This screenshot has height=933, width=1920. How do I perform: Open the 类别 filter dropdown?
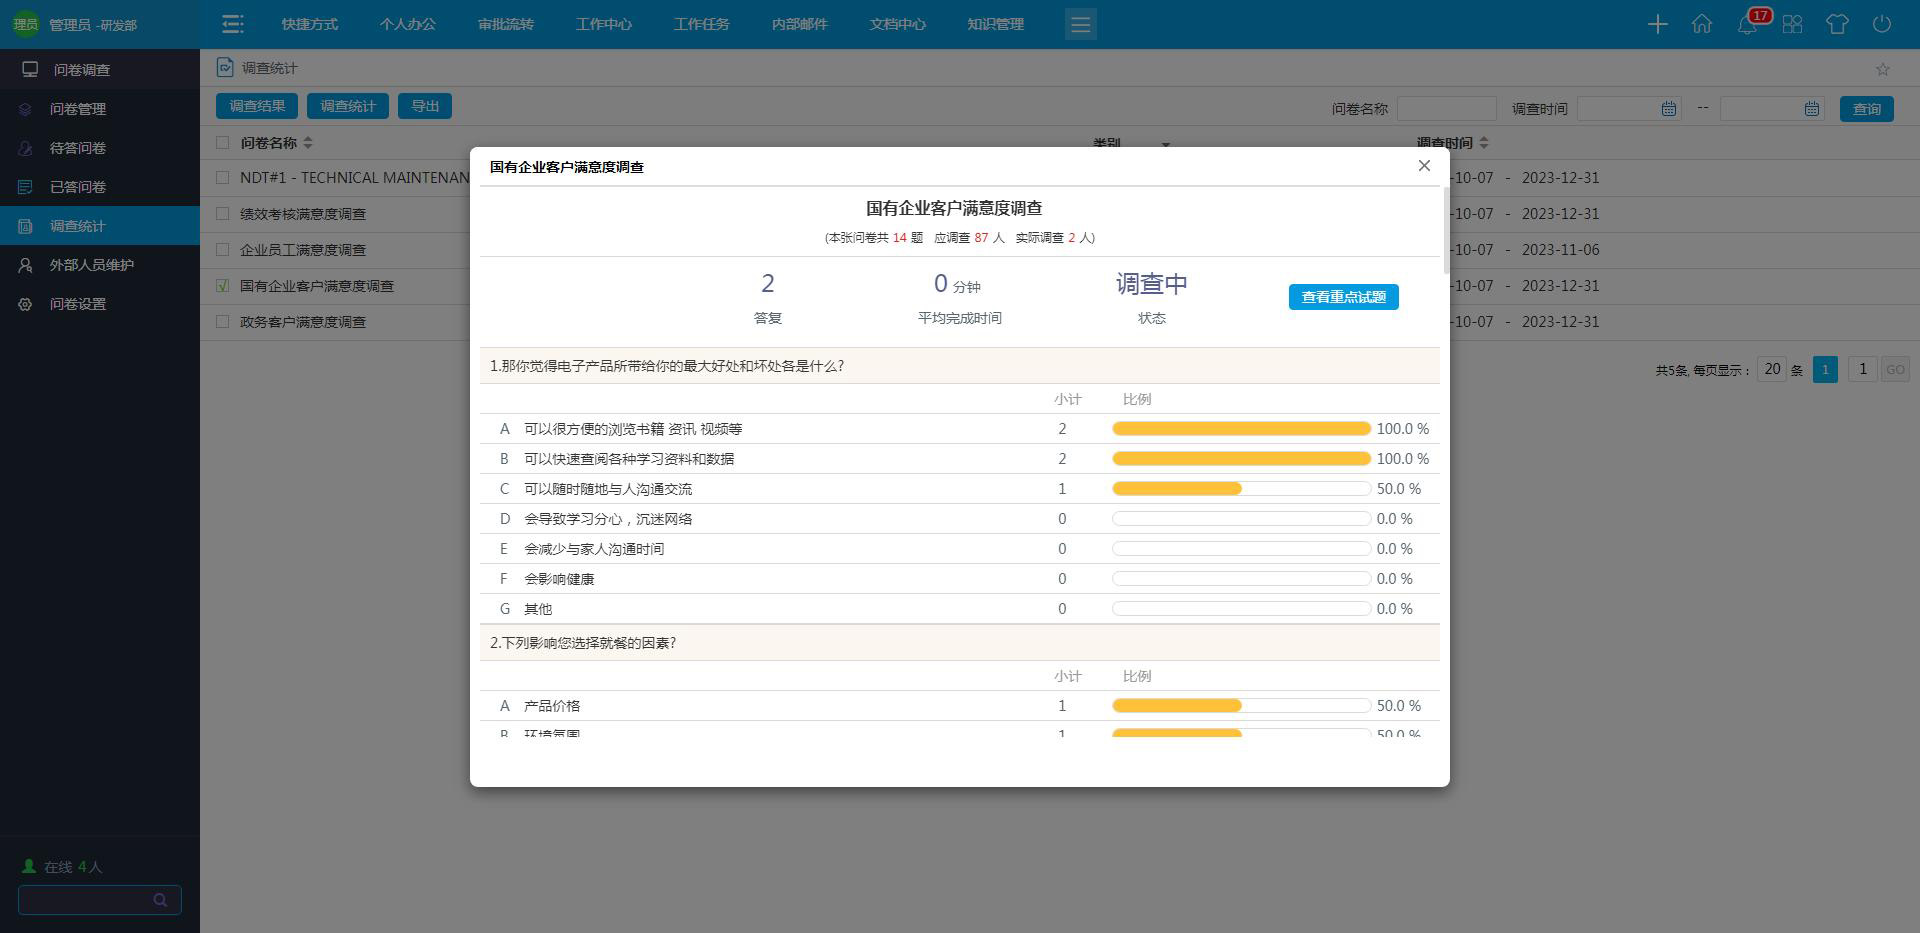tap(1165, 146)
